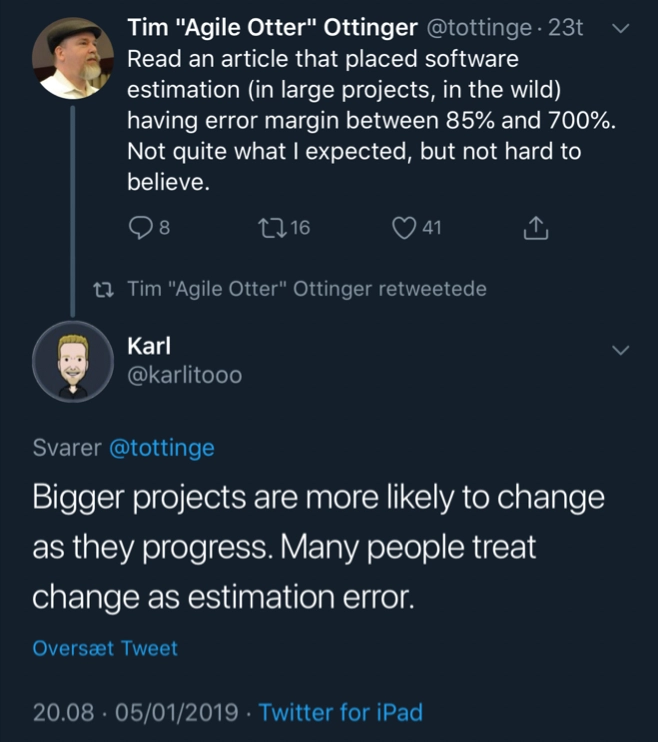Expand the chevron menu next to Karl

[621, 350]
